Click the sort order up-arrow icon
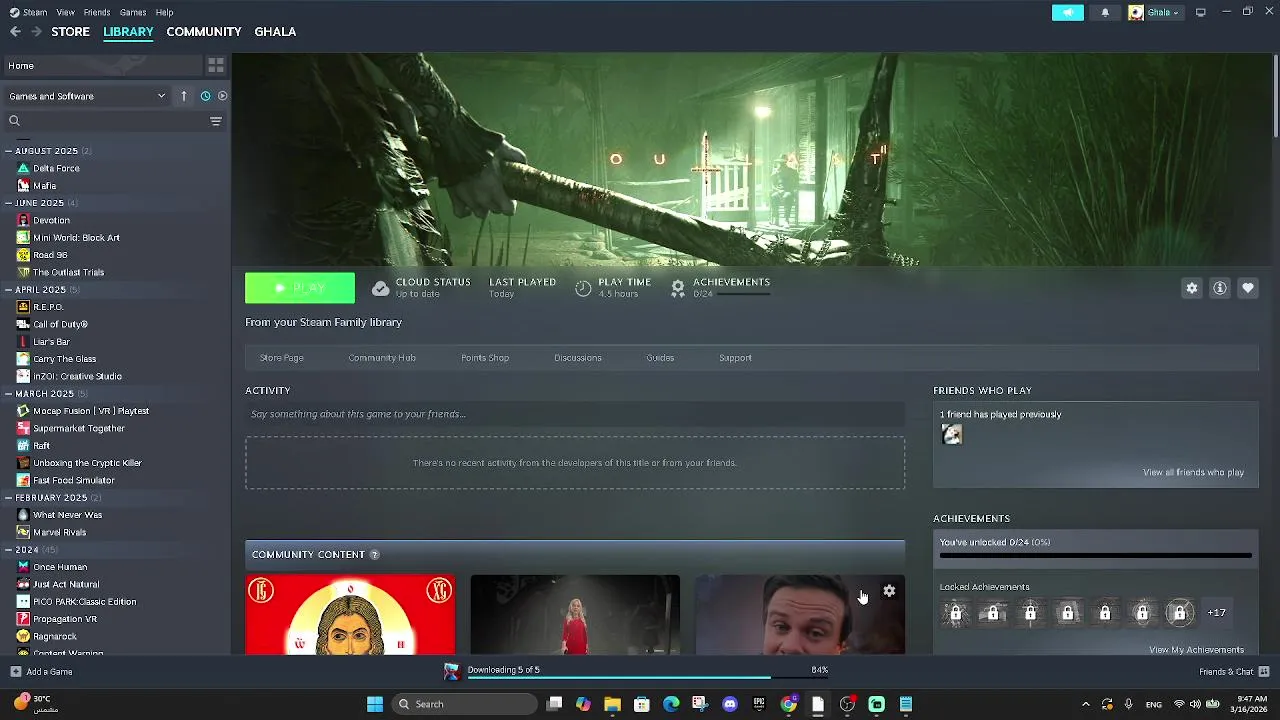Viewport: 1280px width, 720px height. [184, 96]
